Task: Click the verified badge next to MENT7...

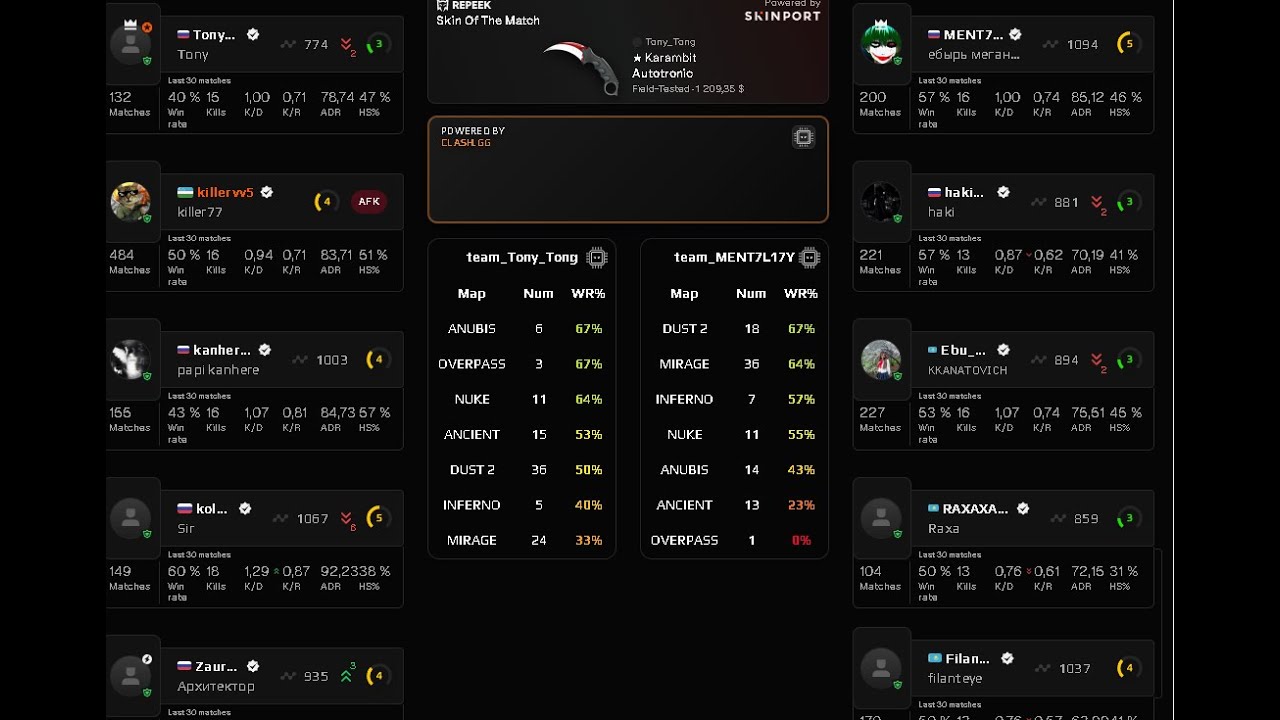Action: click(x=1016, y=34)
